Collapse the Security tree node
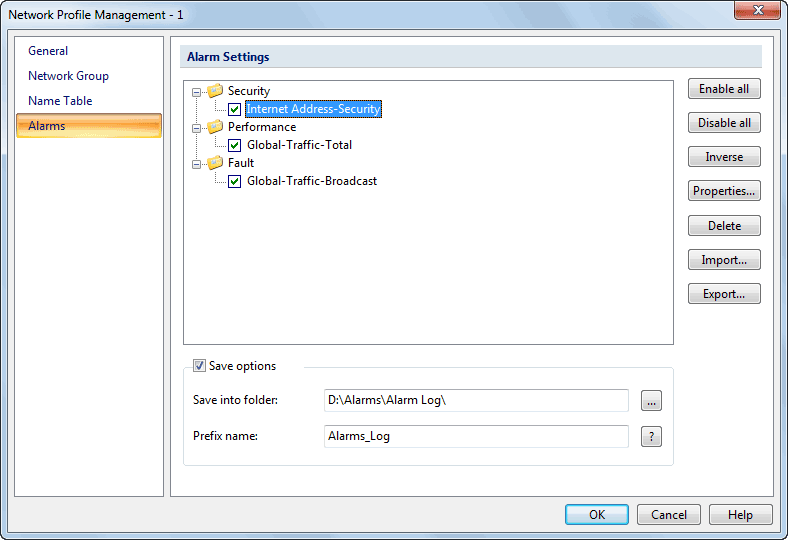Image resolution: width=788 pixels, height=540 pixels. [x=196, y=92]
